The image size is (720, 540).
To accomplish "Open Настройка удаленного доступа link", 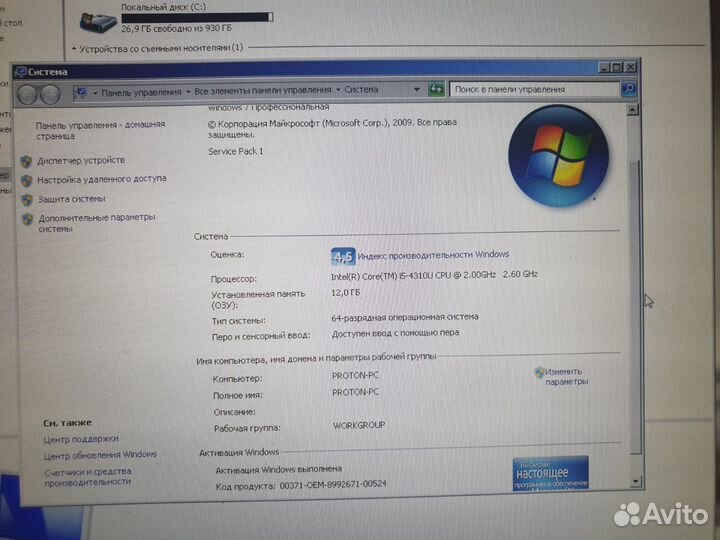I will (x=101, y=179).
